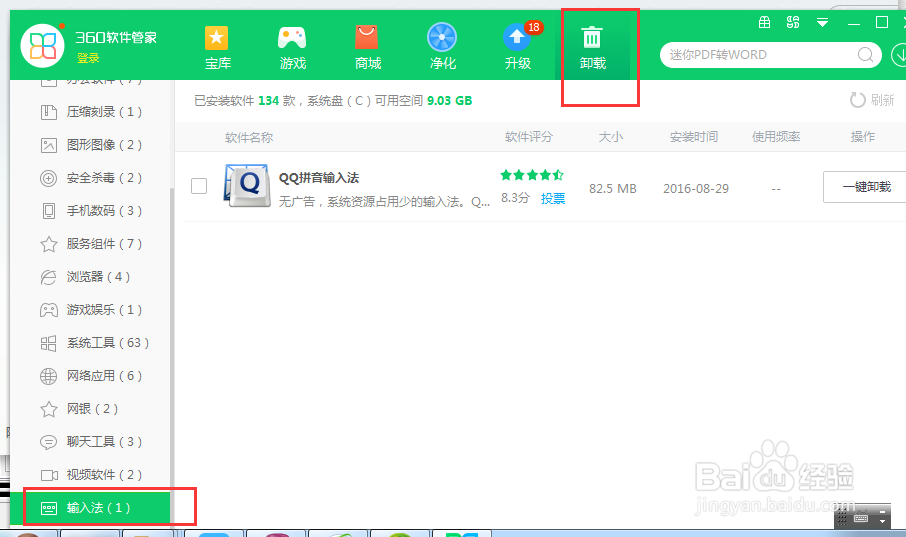Select the 视频软件 (2) category
Image resolution: width=906 pixels, height=537 pixels.
pyautogui.click(x=91, y=475)
